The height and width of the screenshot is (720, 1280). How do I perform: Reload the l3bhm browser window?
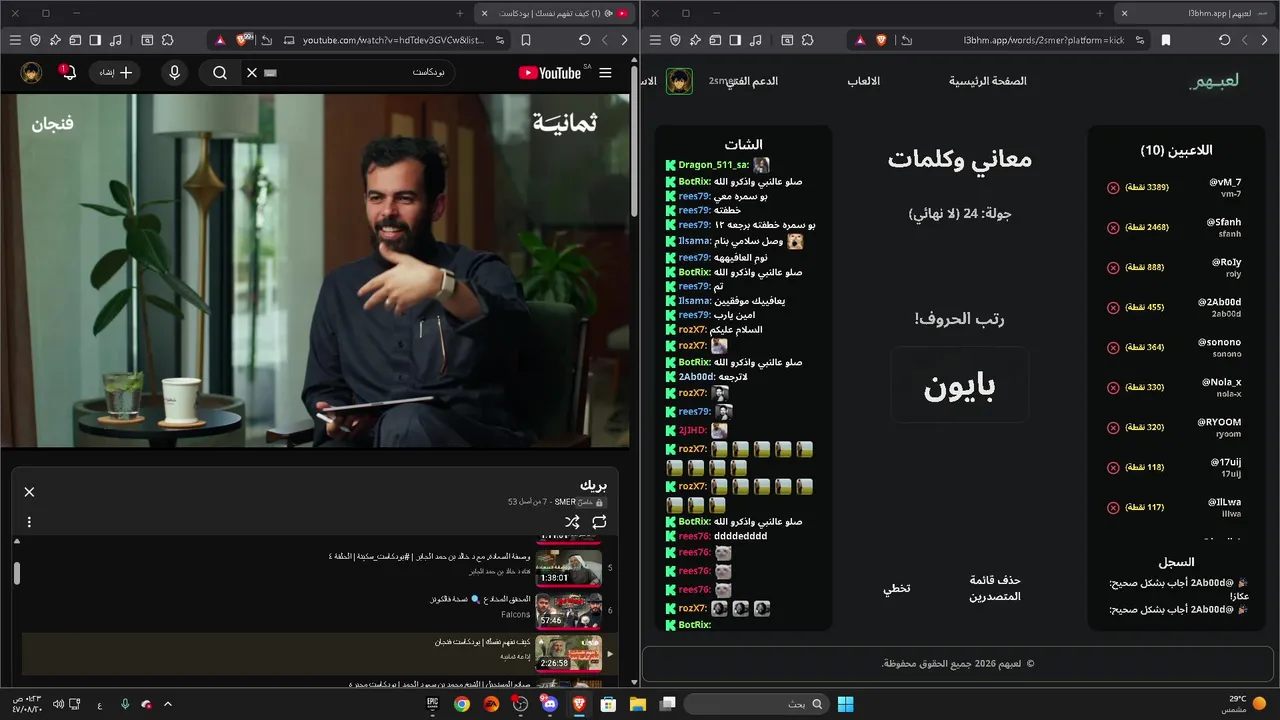(1225, 40)
